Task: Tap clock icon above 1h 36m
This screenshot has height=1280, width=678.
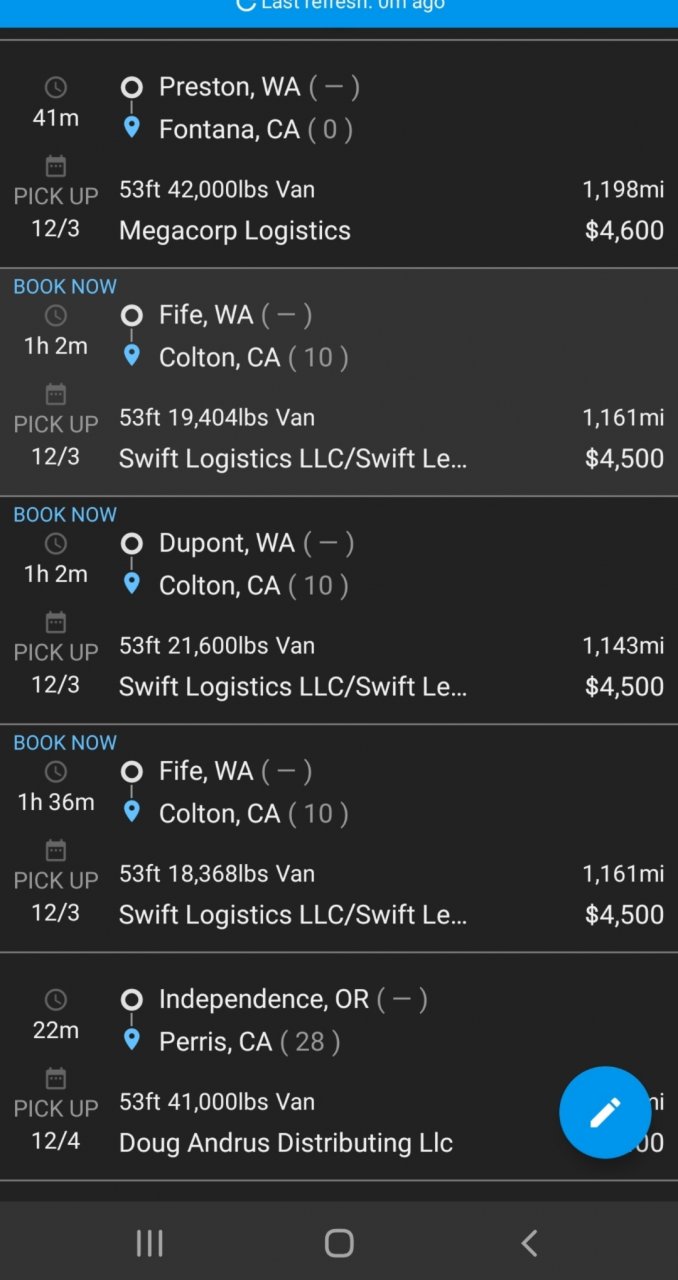Action: (56, 772)
